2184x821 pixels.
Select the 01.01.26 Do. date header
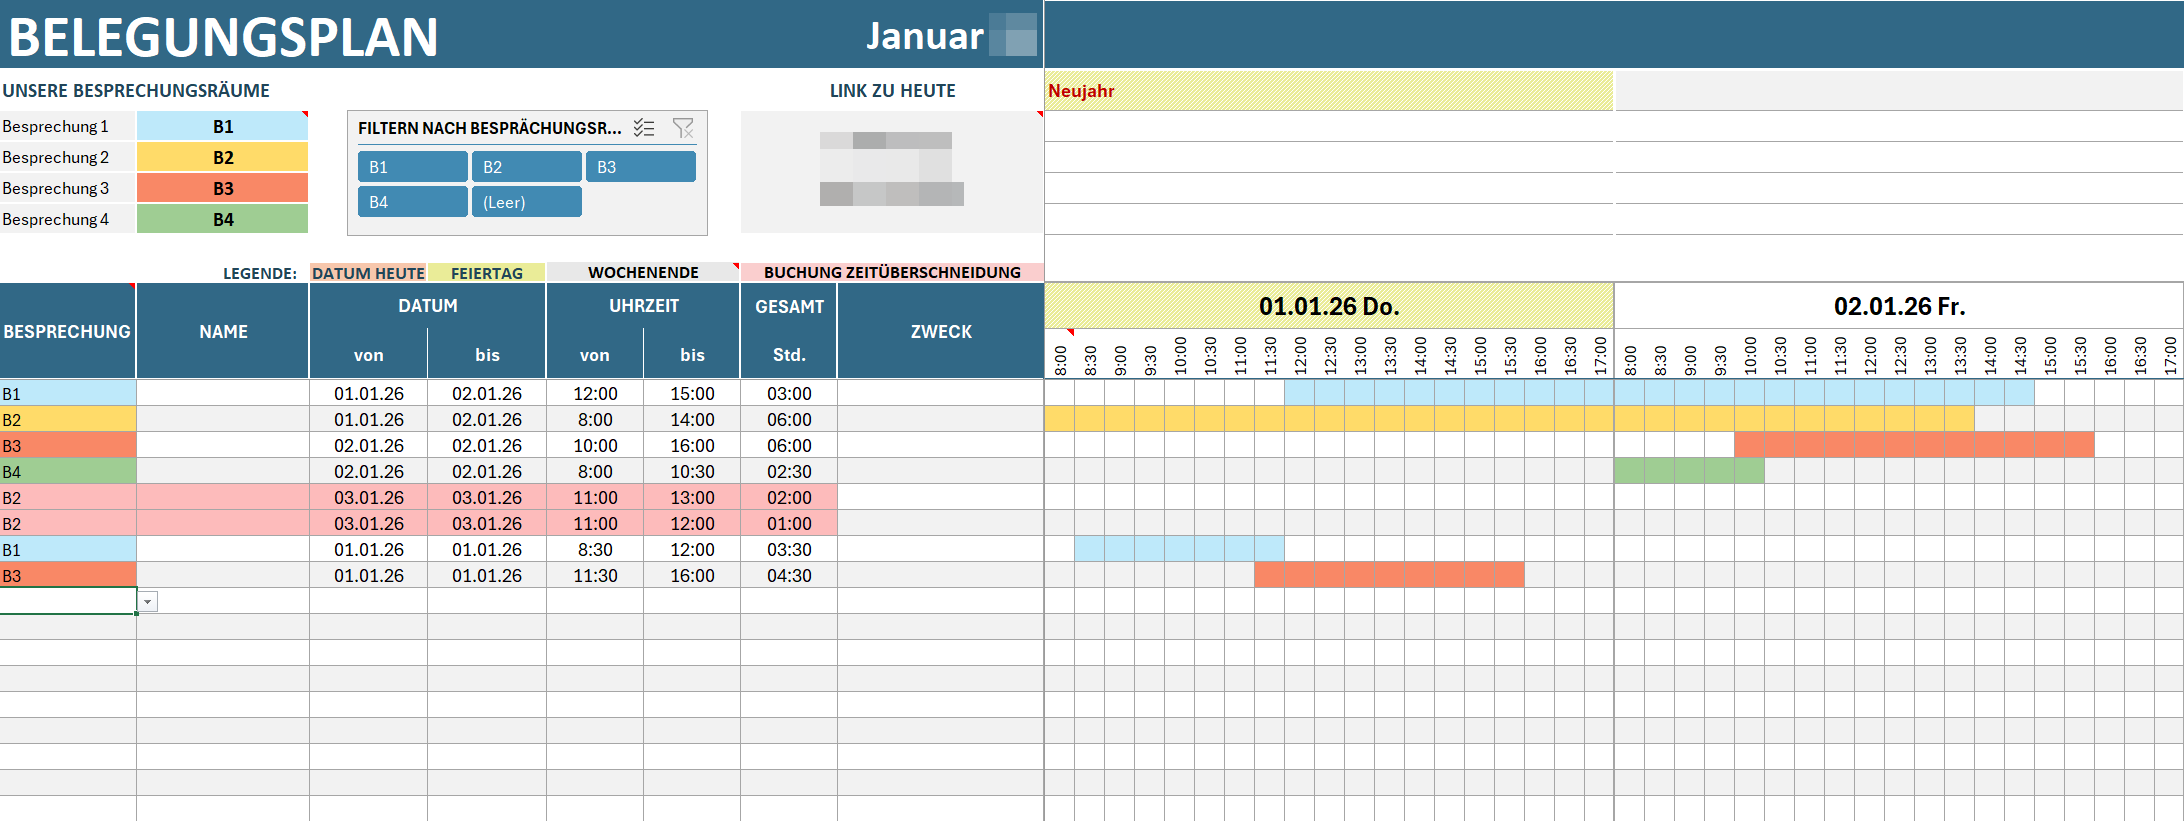click(x=1328, y=306)
